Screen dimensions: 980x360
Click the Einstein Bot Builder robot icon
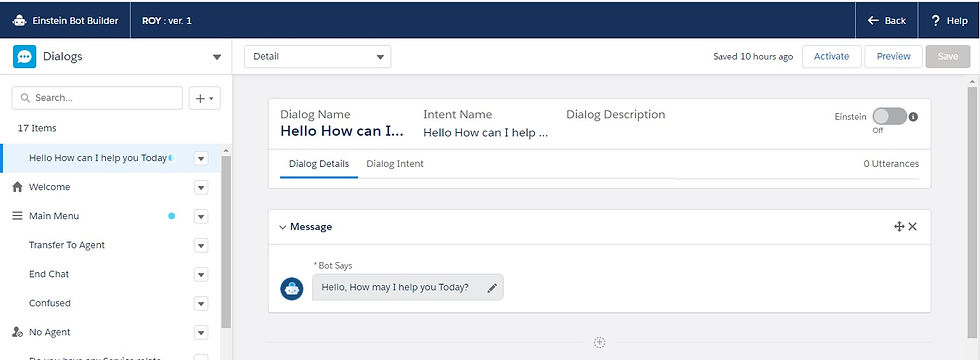click(x=20, y=21)
